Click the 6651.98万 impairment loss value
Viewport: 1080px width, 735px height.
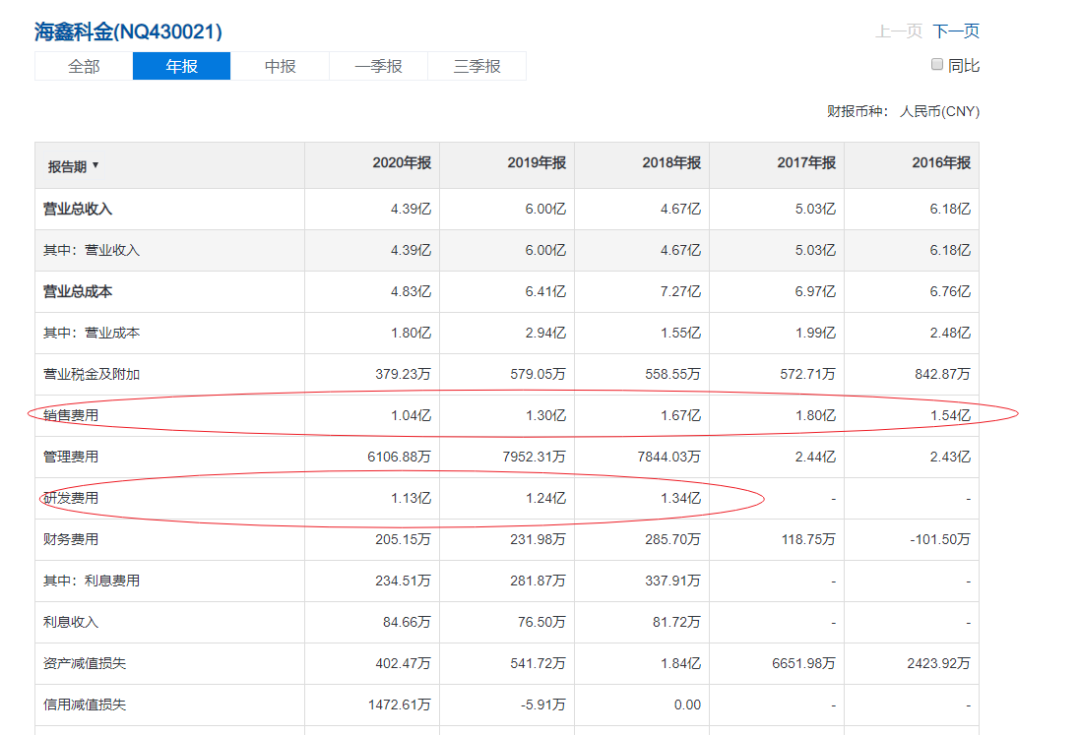[x=804, y=663]
